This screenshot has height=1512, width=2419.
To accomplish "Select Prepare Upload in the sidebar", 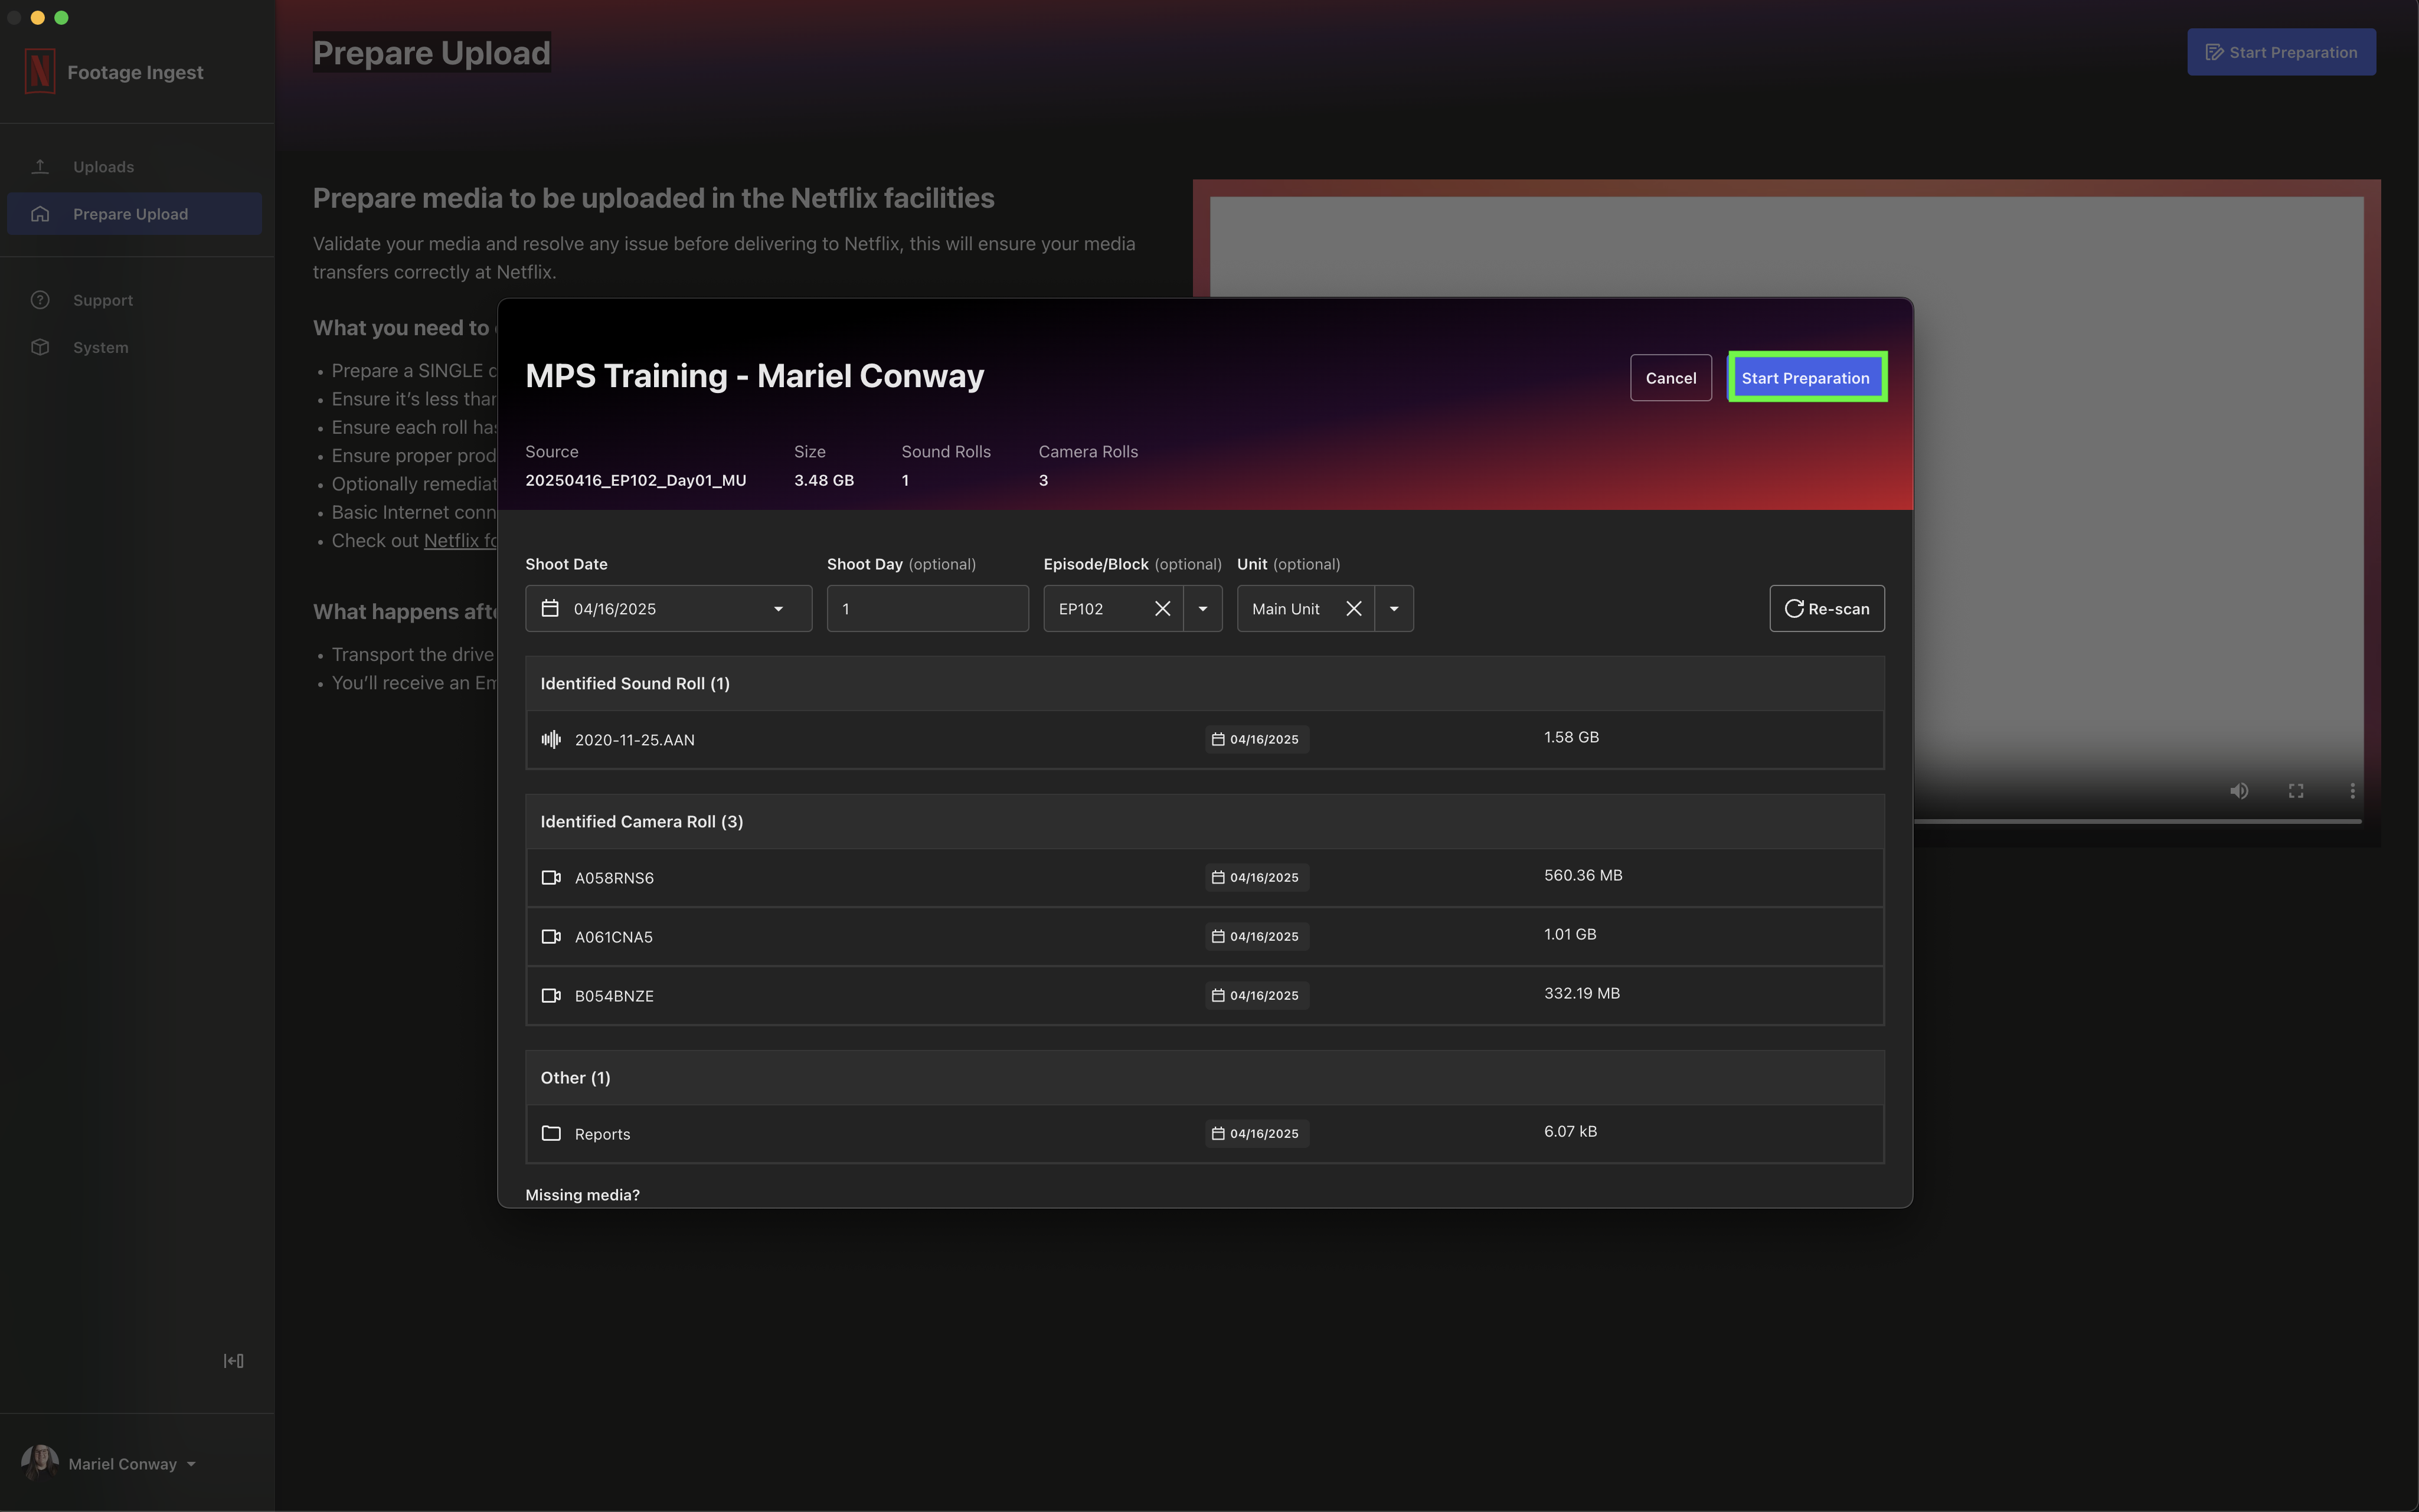I will [x=134, y=214].
